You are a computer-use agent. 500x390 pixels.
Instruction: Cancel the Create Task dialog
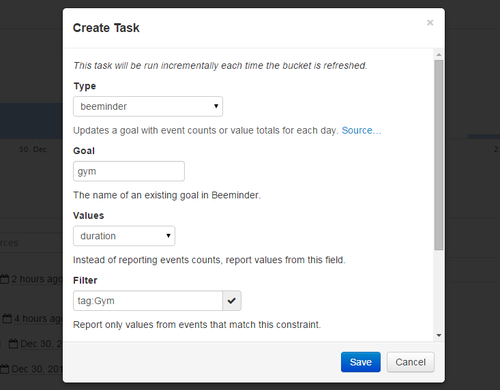coord(410,362)
